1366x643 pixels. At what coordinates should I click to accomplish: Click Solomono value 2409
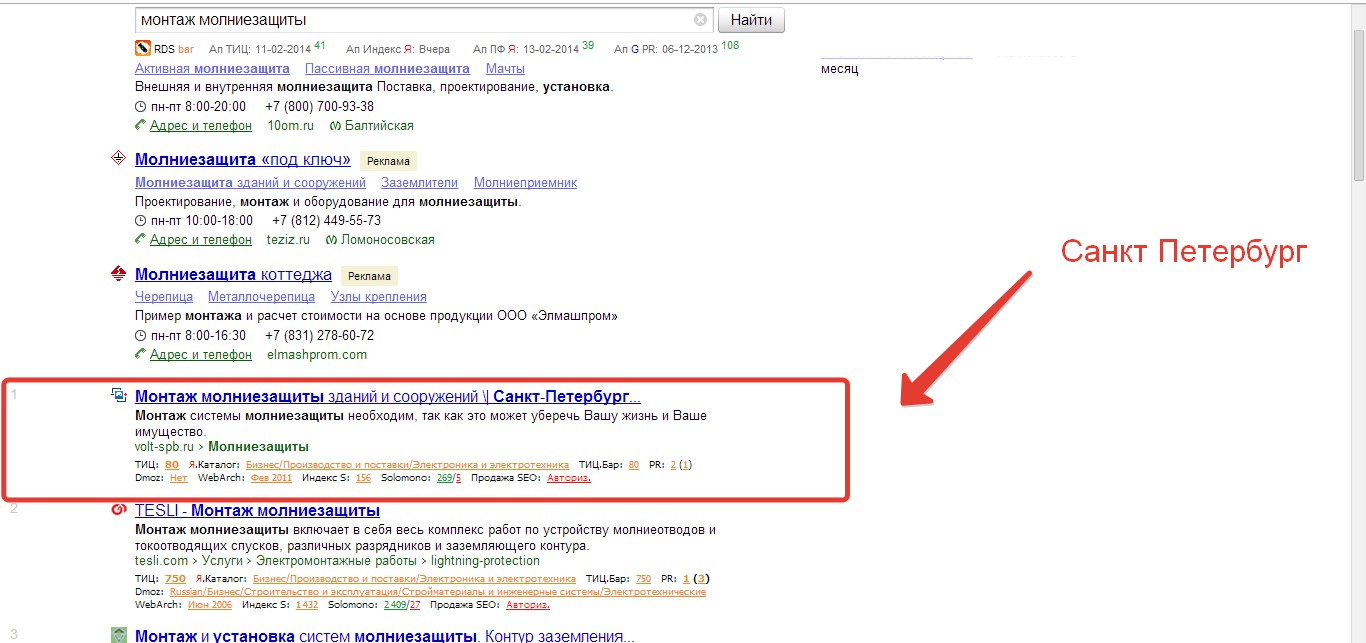[395, 605]
